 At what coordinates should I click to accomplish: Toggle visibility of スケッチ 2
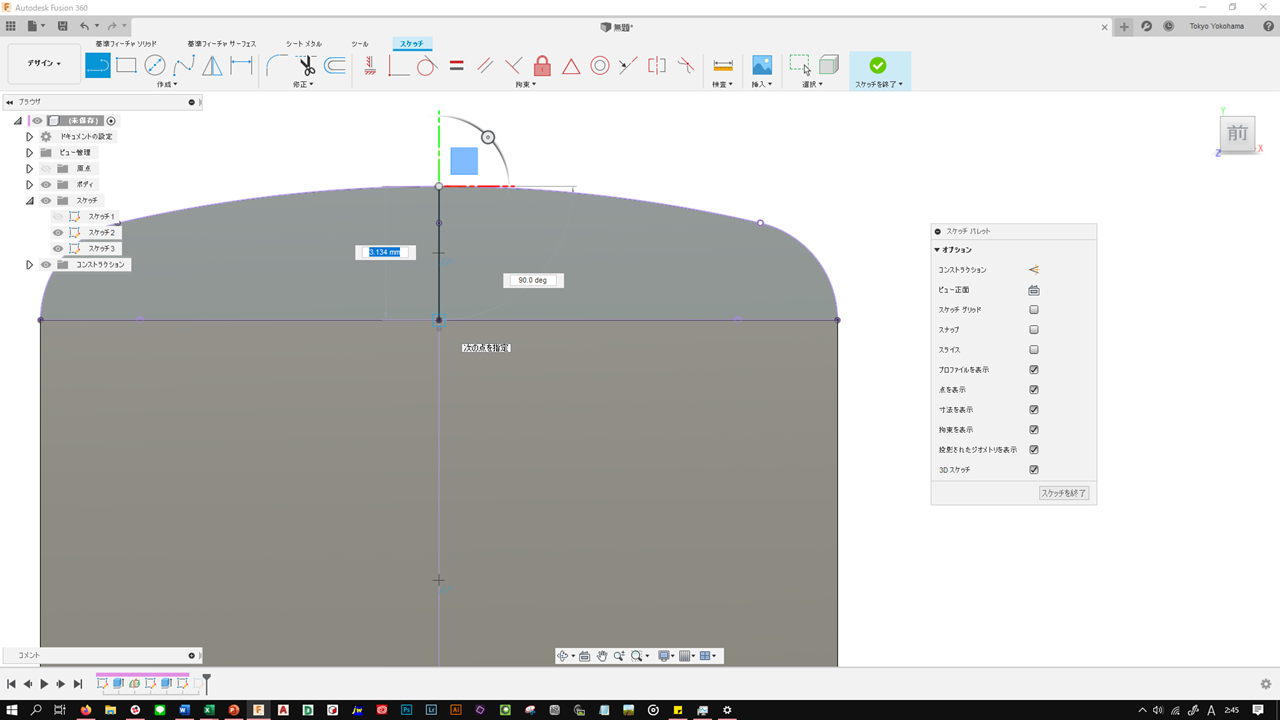point(58,233)
